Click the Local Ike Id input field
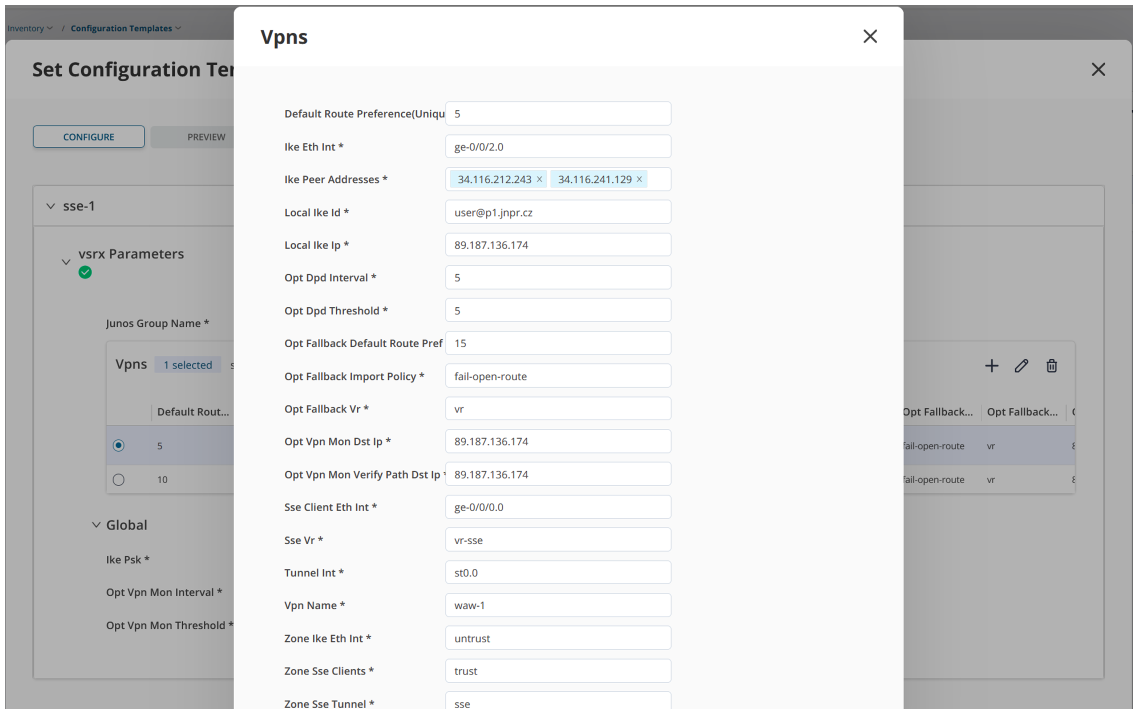The width and height of the screenshot is (1139, 711). pos(558,212)
